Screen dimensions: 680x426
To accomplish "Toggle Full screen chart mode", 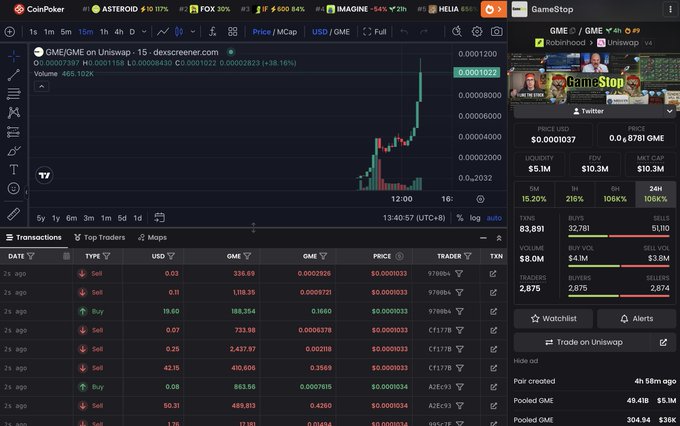I will point(375,32).
